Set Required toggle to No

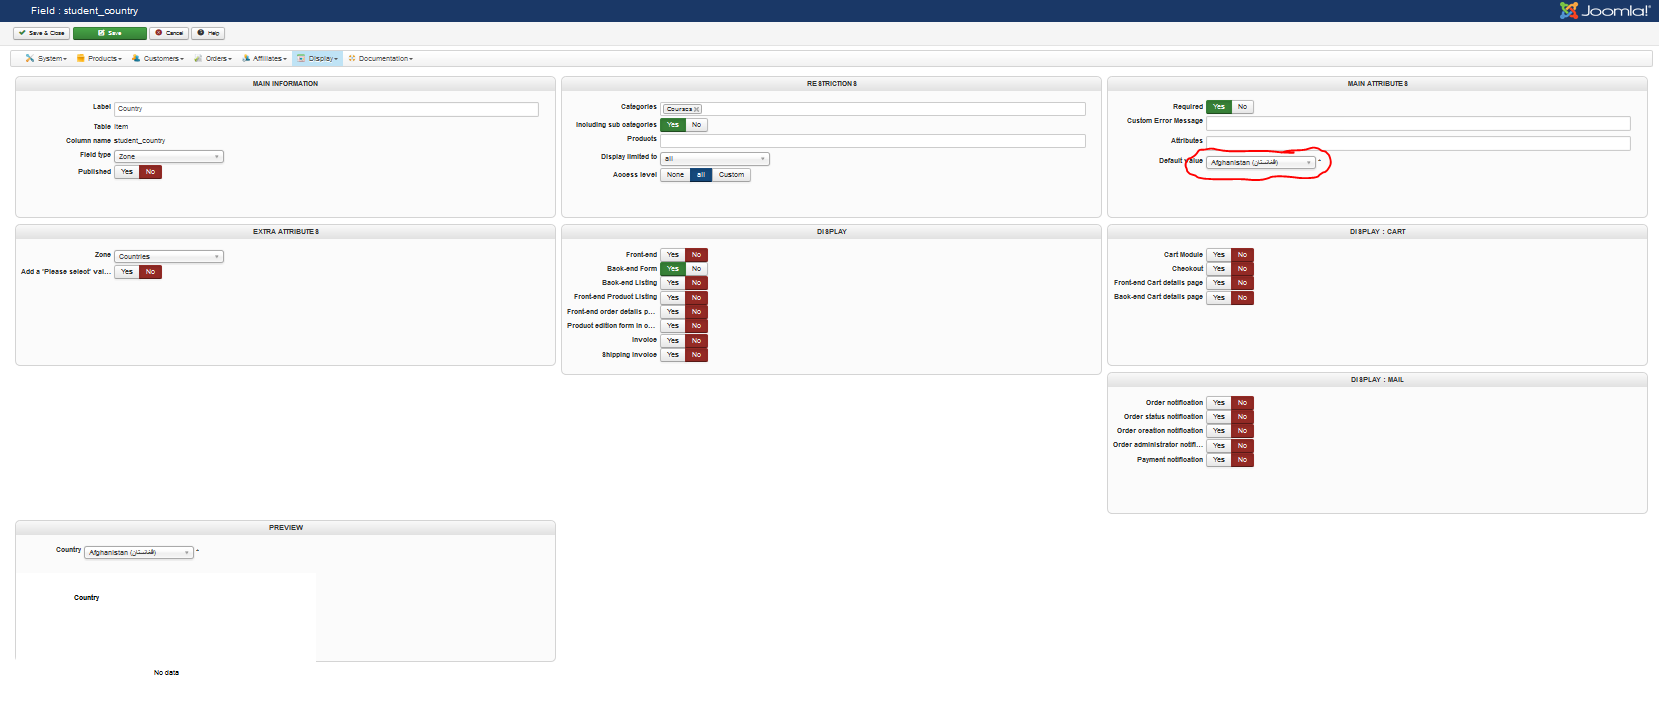(1242, 107)
